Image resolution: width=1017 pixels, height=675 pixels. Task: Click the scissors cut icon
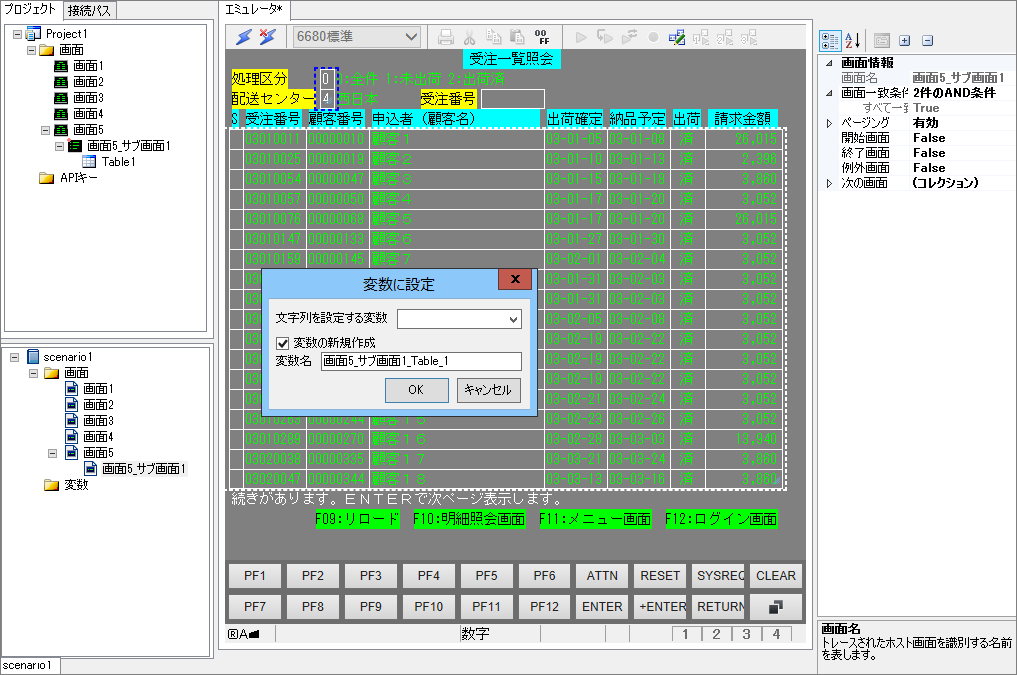coord(470,37)
